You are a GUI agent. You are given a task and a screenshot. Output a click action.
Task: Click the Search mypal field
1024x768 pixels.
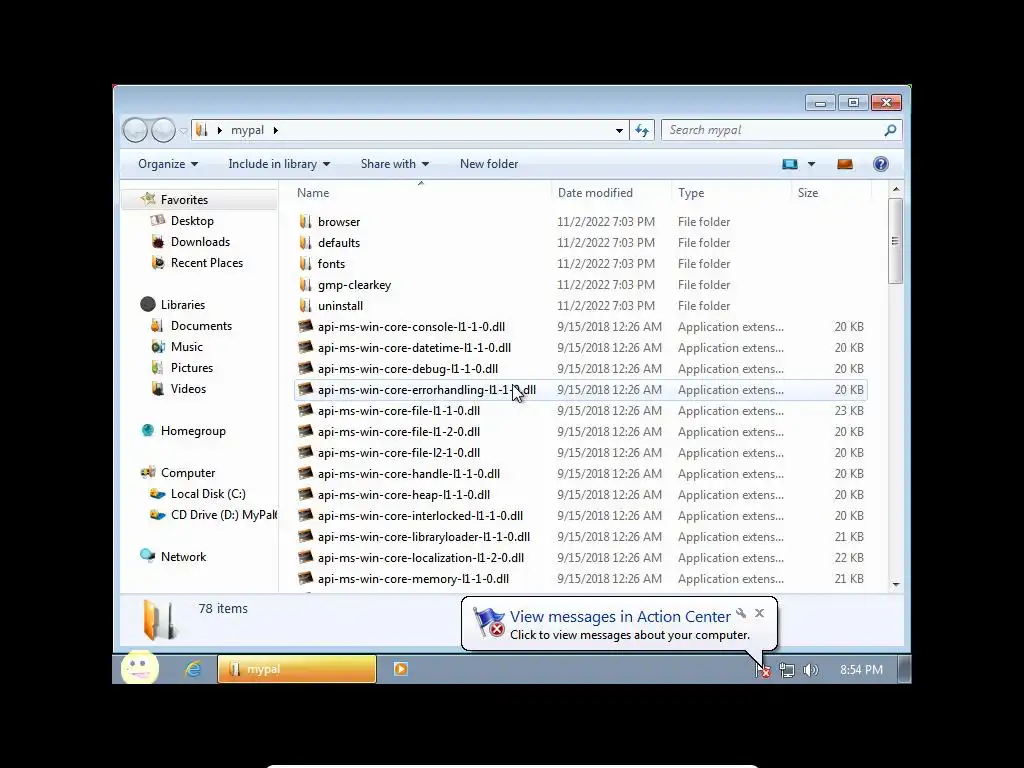pos(782,130)
